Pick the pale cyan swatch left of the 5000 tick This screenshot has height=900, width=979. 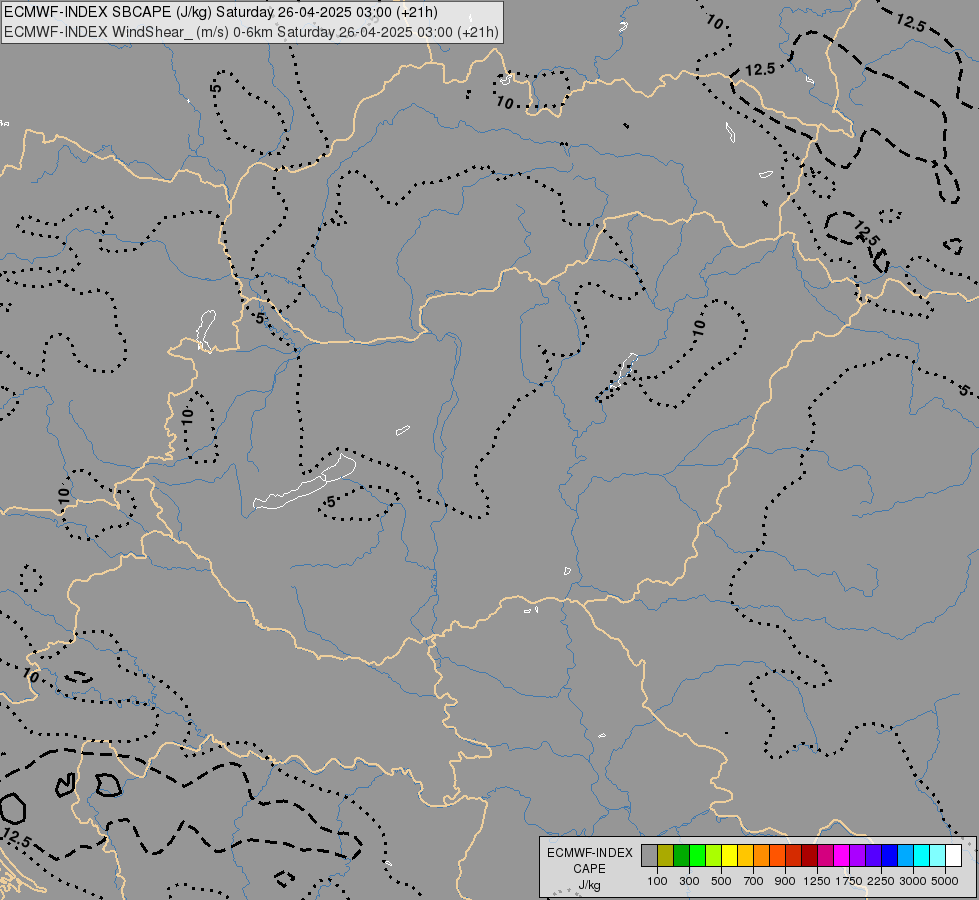938,855
